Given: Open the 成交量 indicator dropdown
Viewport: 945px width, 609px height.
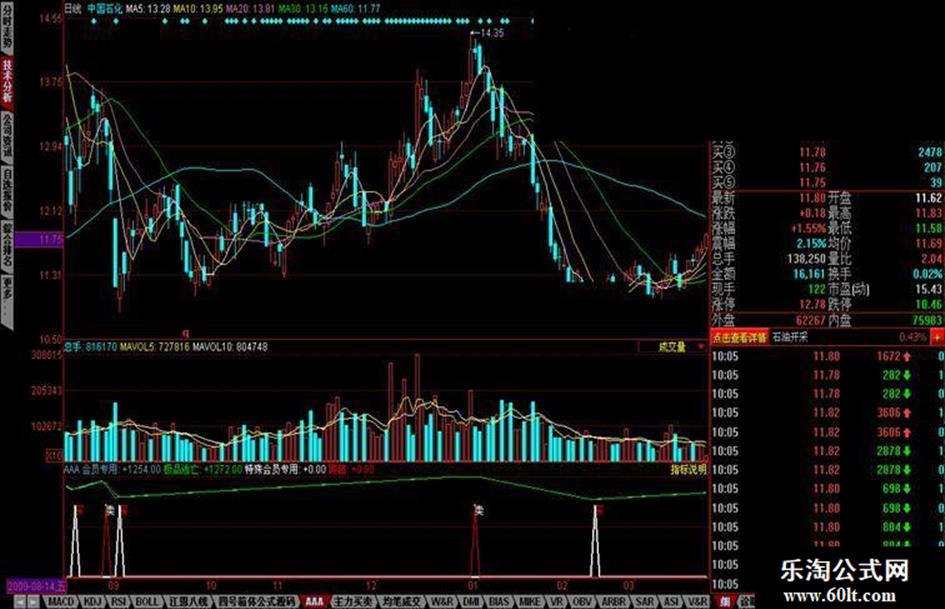Looking at the screenshot, I should pyautogui.click(x=701, y=347).
